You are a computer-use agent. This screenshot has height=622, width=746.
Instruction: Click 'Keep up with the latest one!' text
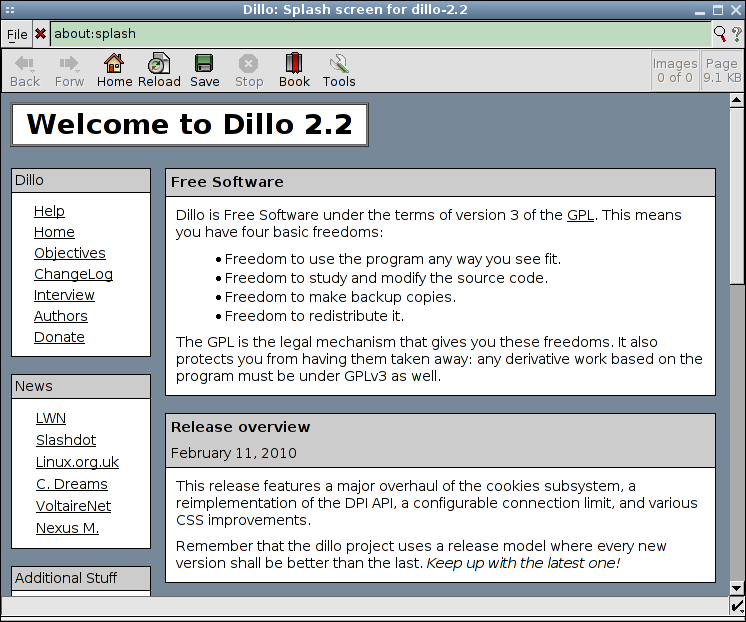tap(523, 563)
